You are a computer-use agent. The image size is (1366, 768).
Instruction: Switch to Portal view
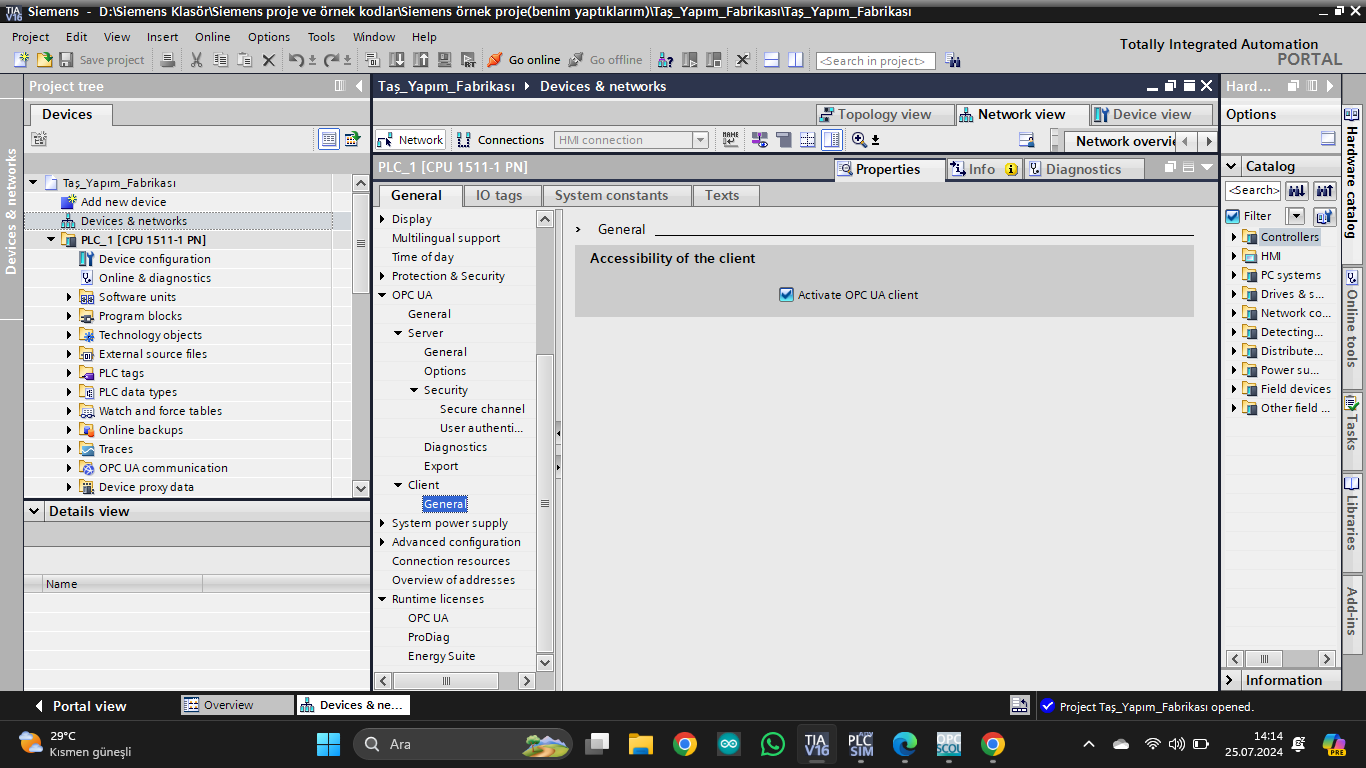pos(80,706)
